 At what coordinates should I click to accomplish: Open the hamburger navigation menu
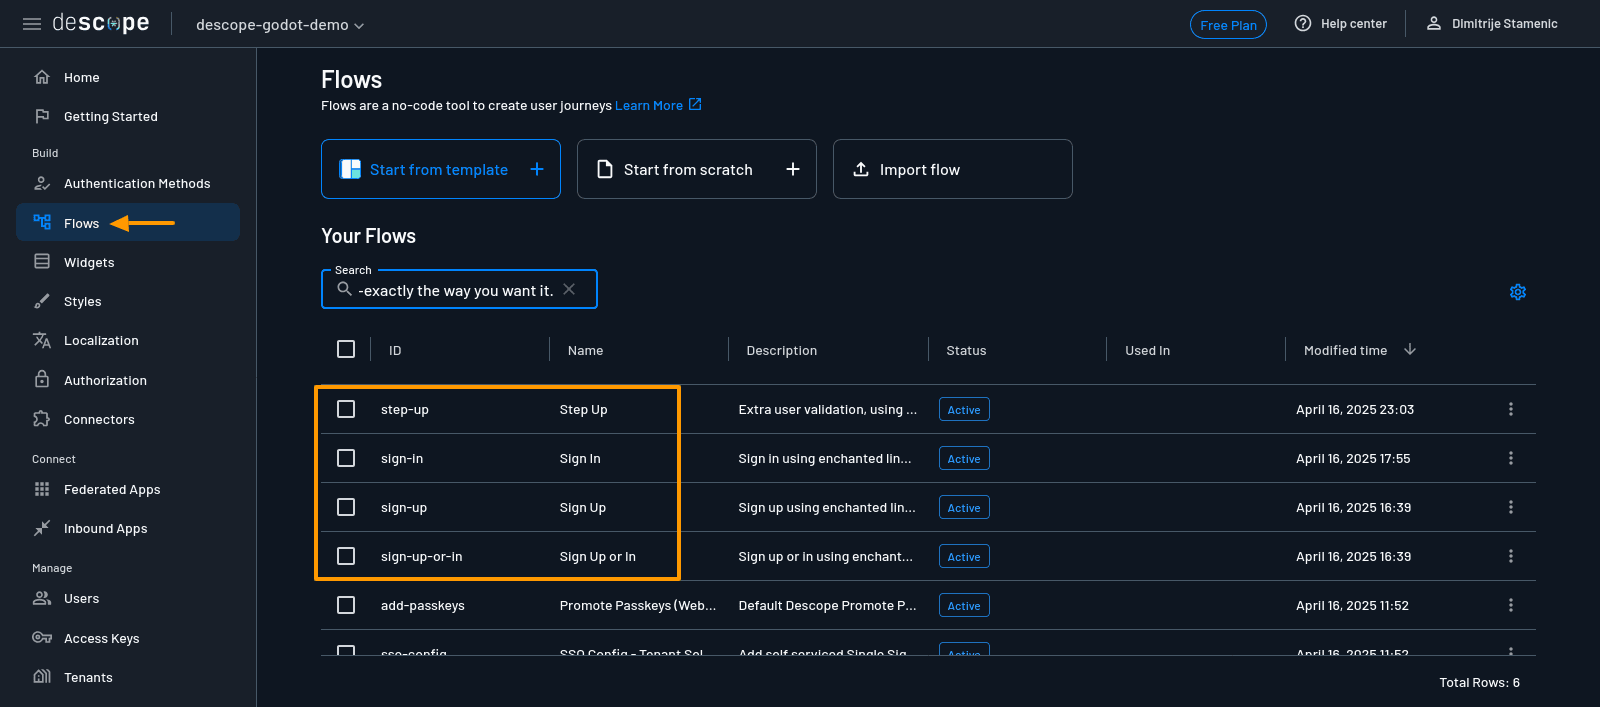(x=32, y=24)
